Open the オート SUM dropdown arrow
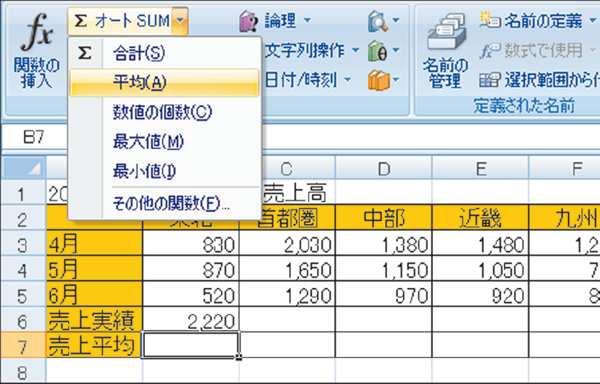Viewport: 600px width, 384px height. [180, 21]
